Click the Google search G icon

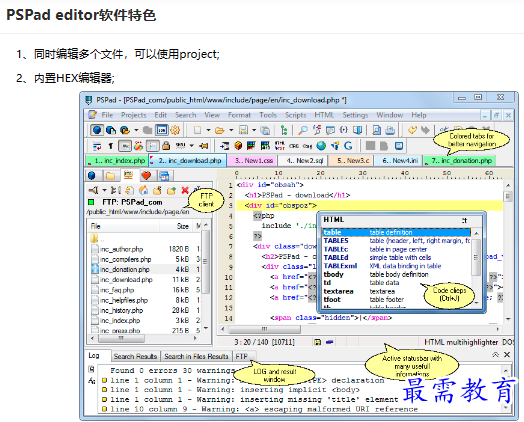click(x=348, y=146)
